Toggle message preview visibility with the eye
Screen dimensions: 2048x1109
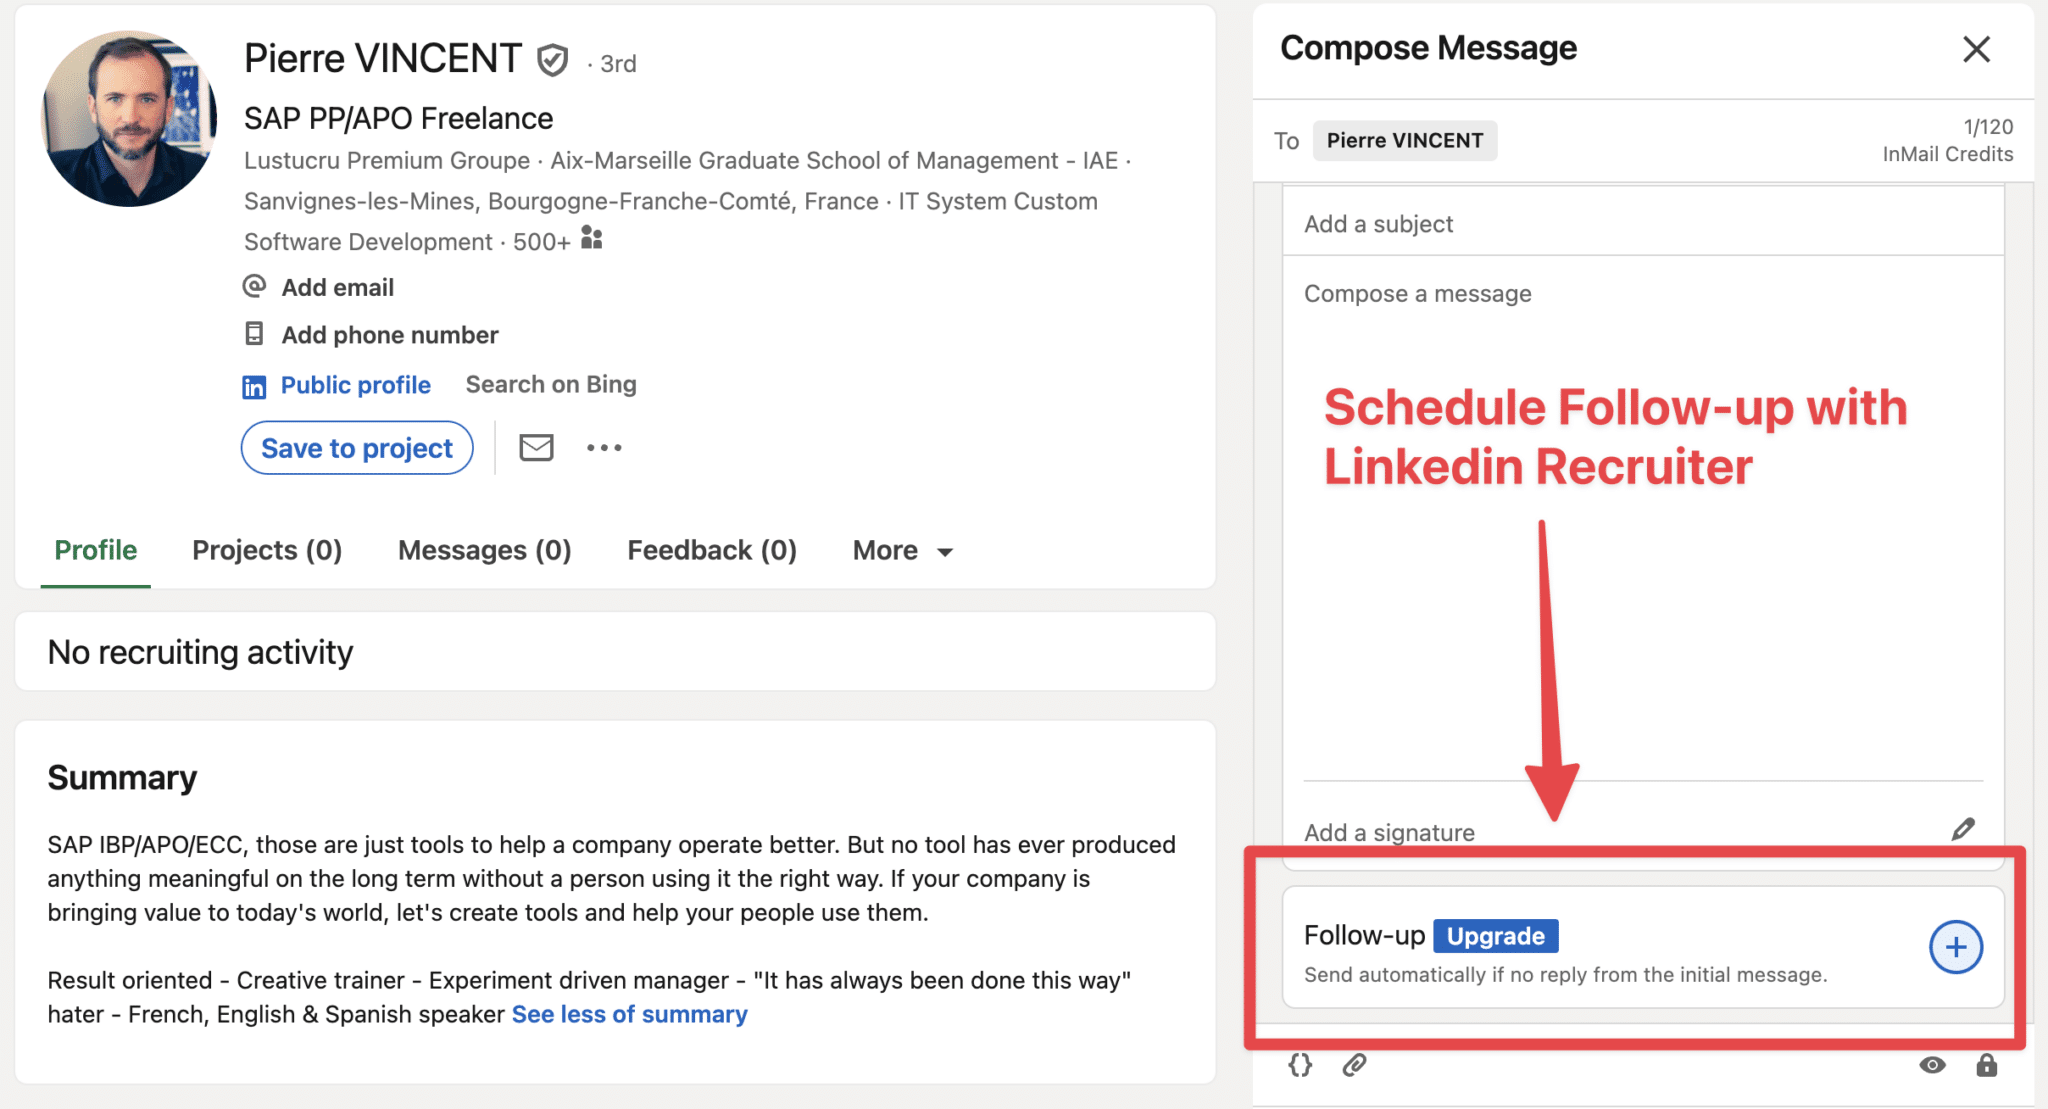[1932, 1066]
